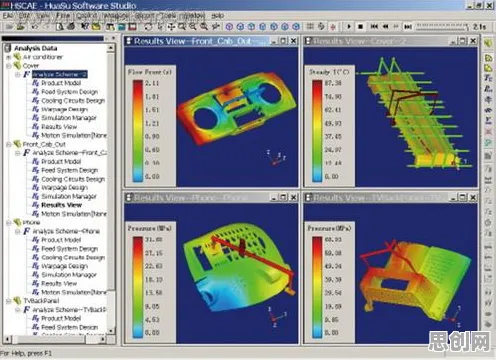Maximize the Results View--Front_Cab_Out window
The width and height of the screenshot is (496, 360).
click(x=283, y=41)
